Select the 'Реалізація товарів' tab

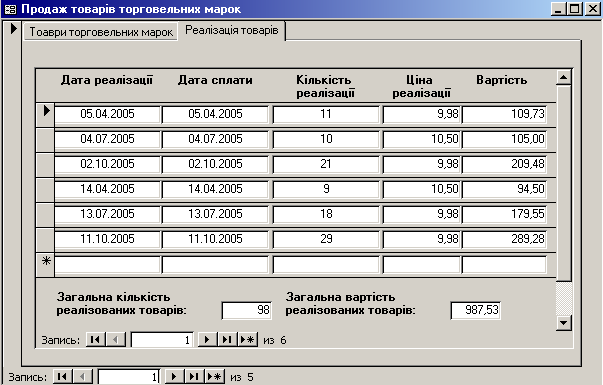coord(232,30)
